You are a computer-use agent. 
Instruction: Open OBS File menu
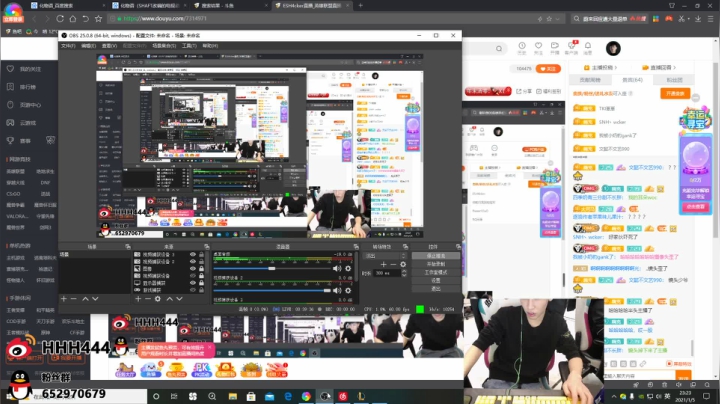(x=68, y=46)
